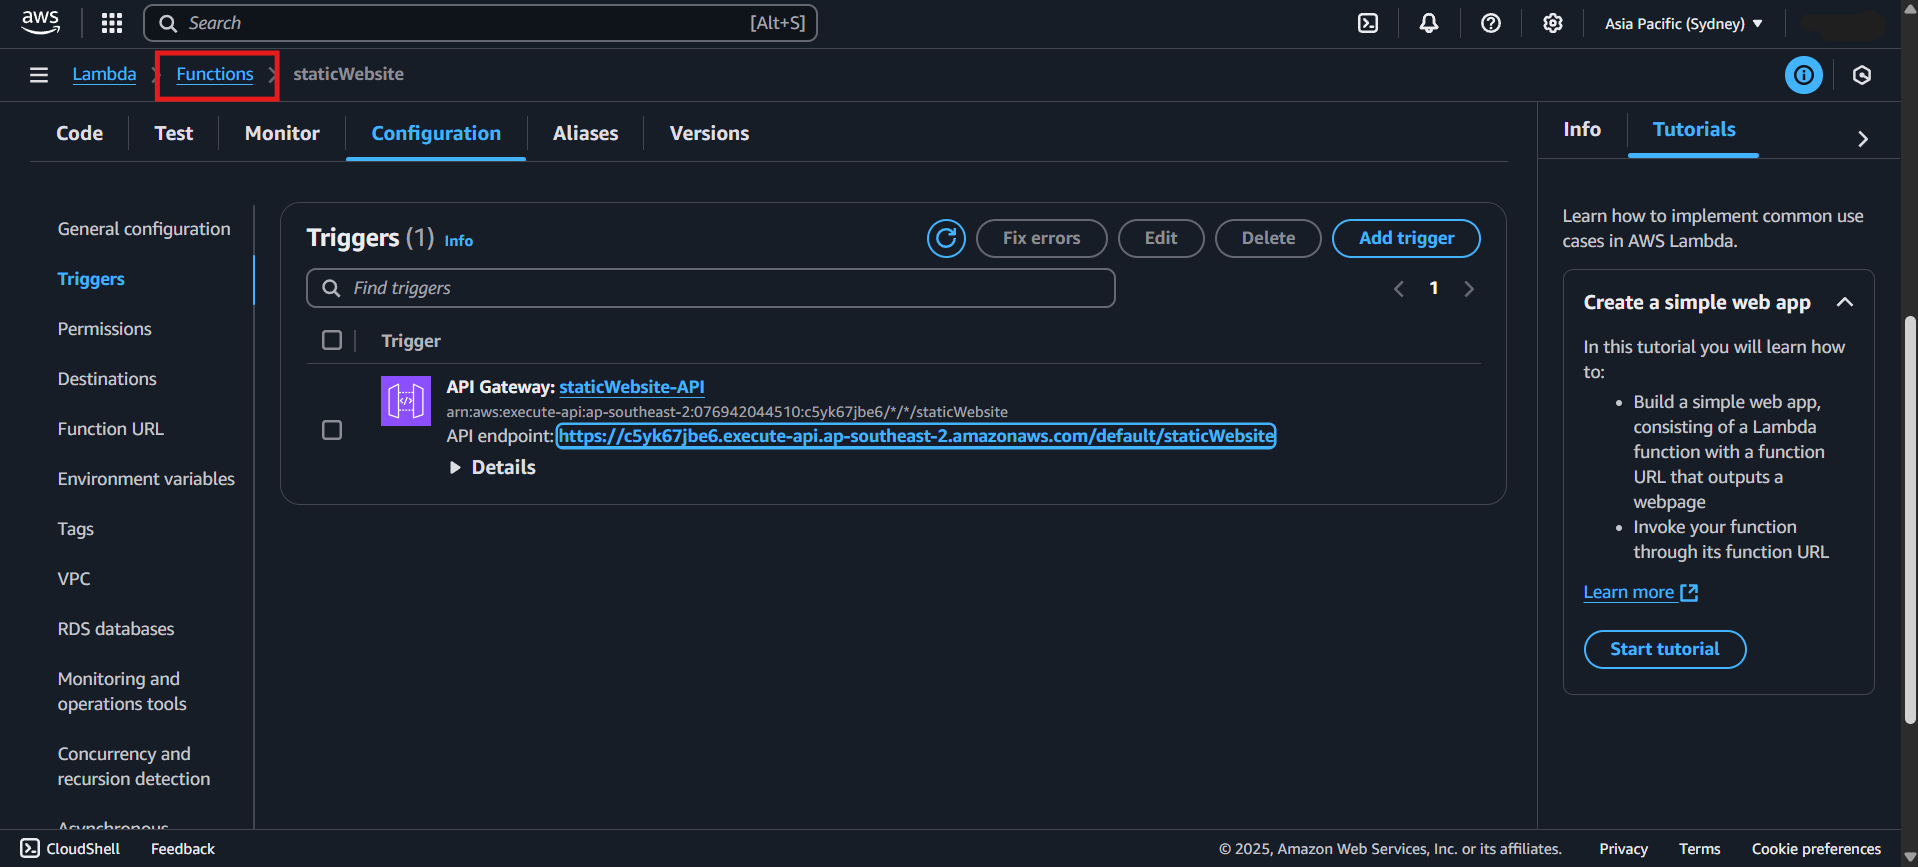Open the Functions breadcrumb link
The image size is (1918, 867).
pos(215,74)
